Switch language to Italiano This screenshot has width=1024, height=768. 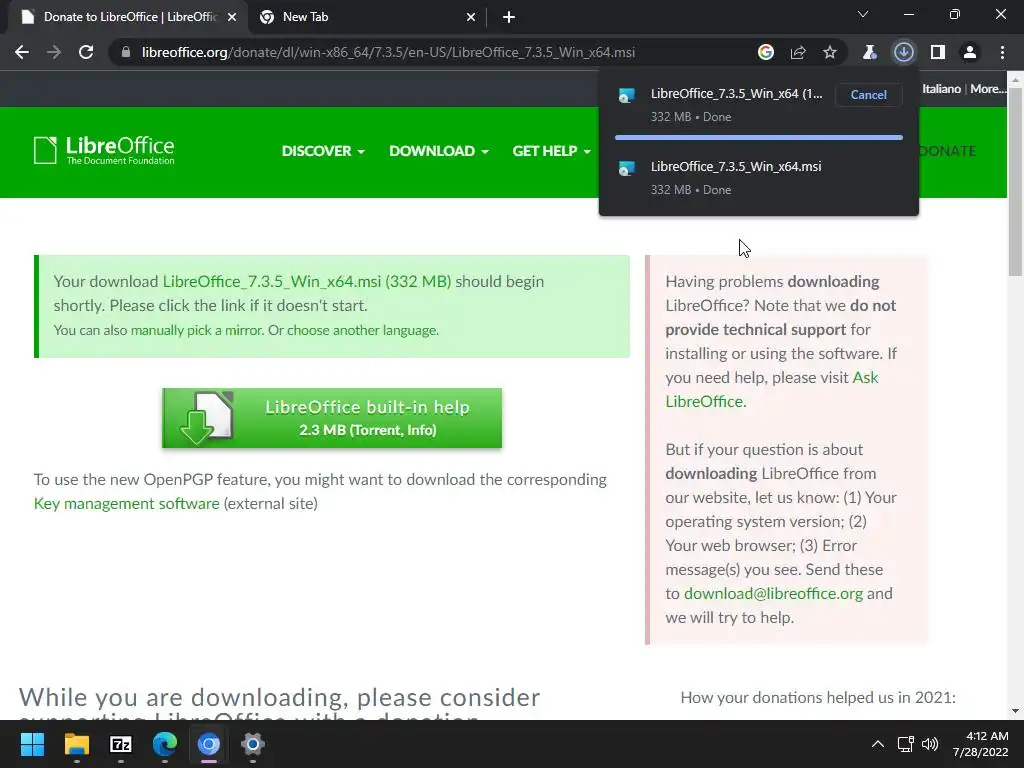[941, 89]
